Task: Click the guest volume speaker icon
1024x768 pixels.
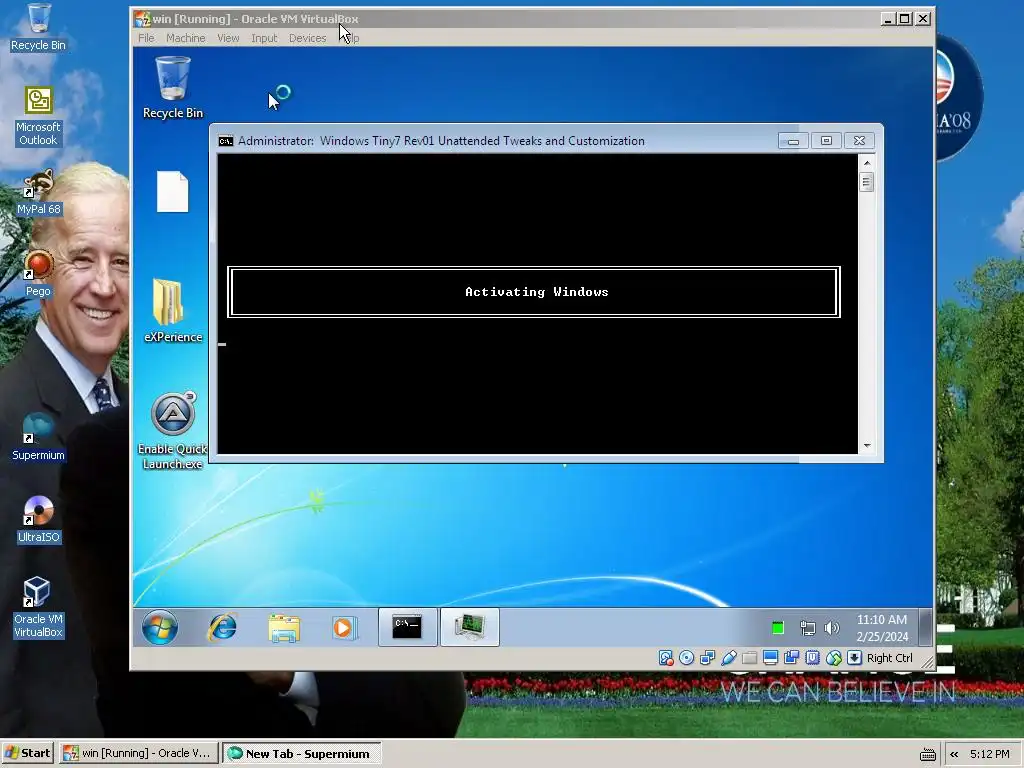Action: pos(831,628)
